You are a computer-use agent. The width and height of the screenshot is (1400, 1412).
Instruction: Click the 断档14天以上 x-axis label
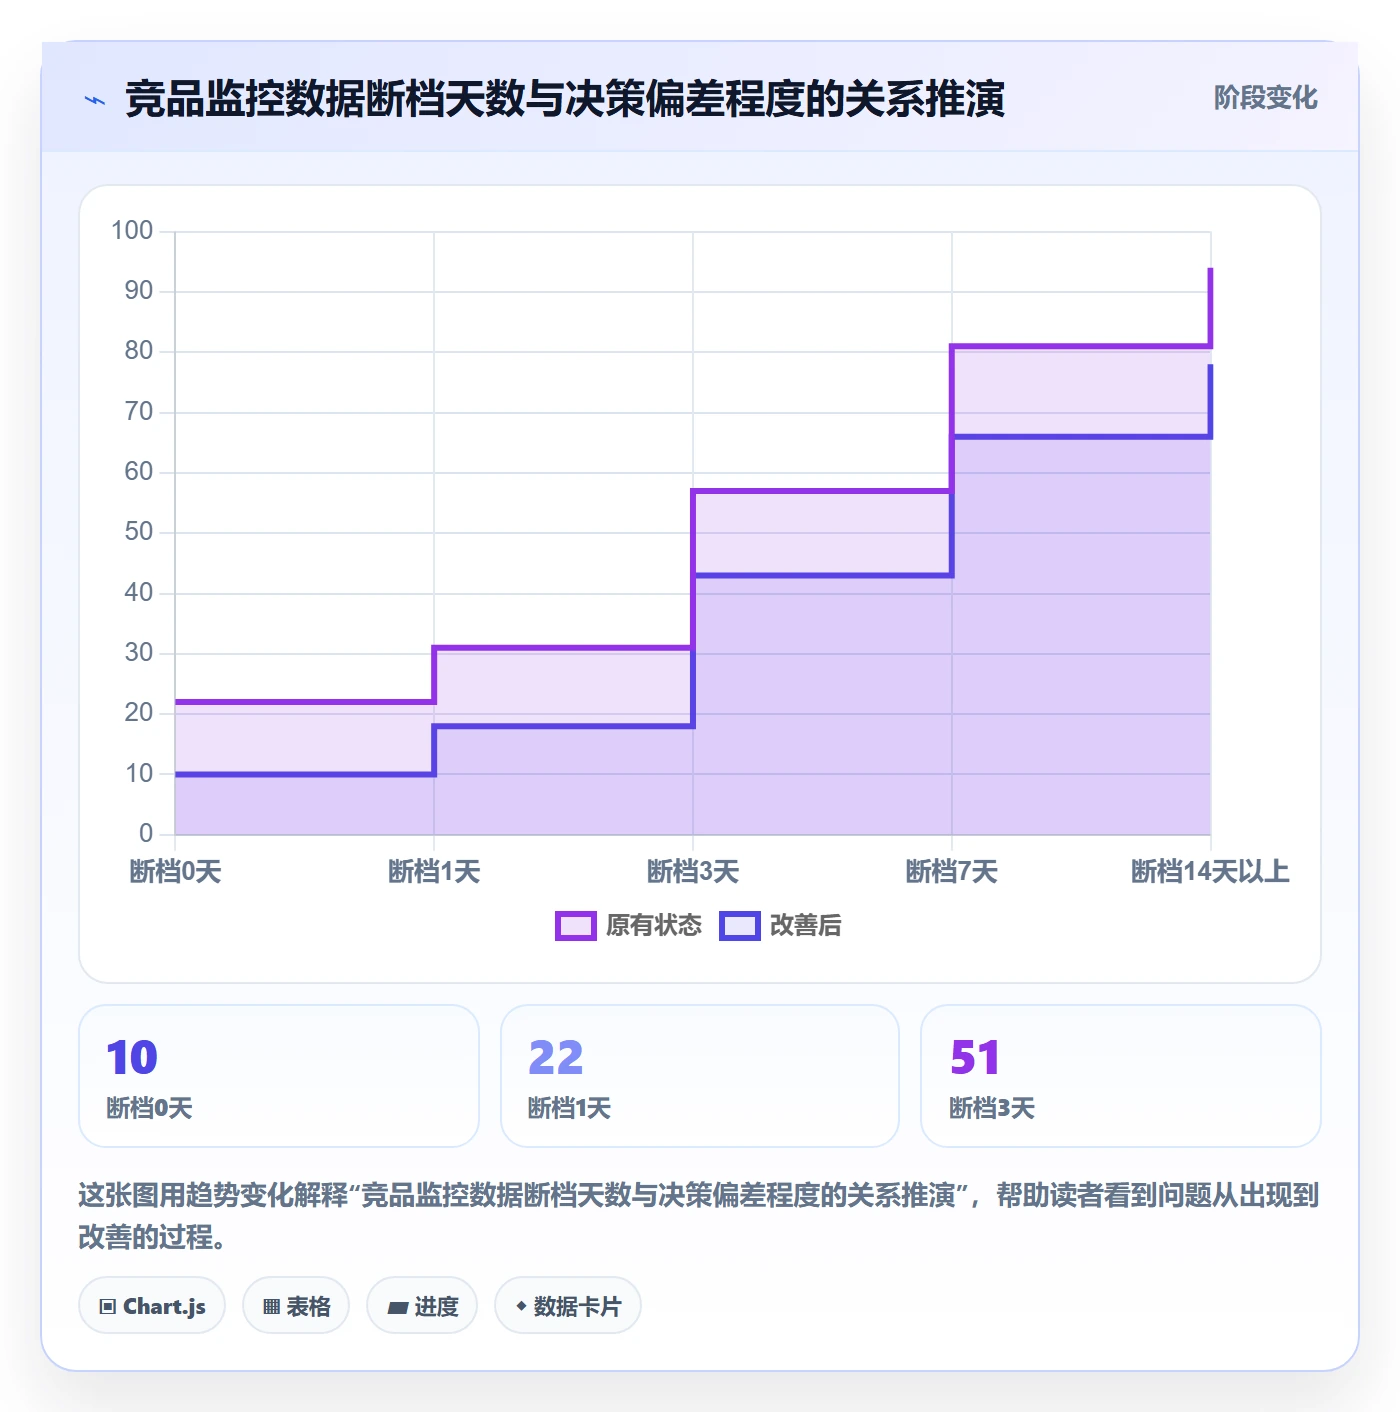(x=1210, y=872)
